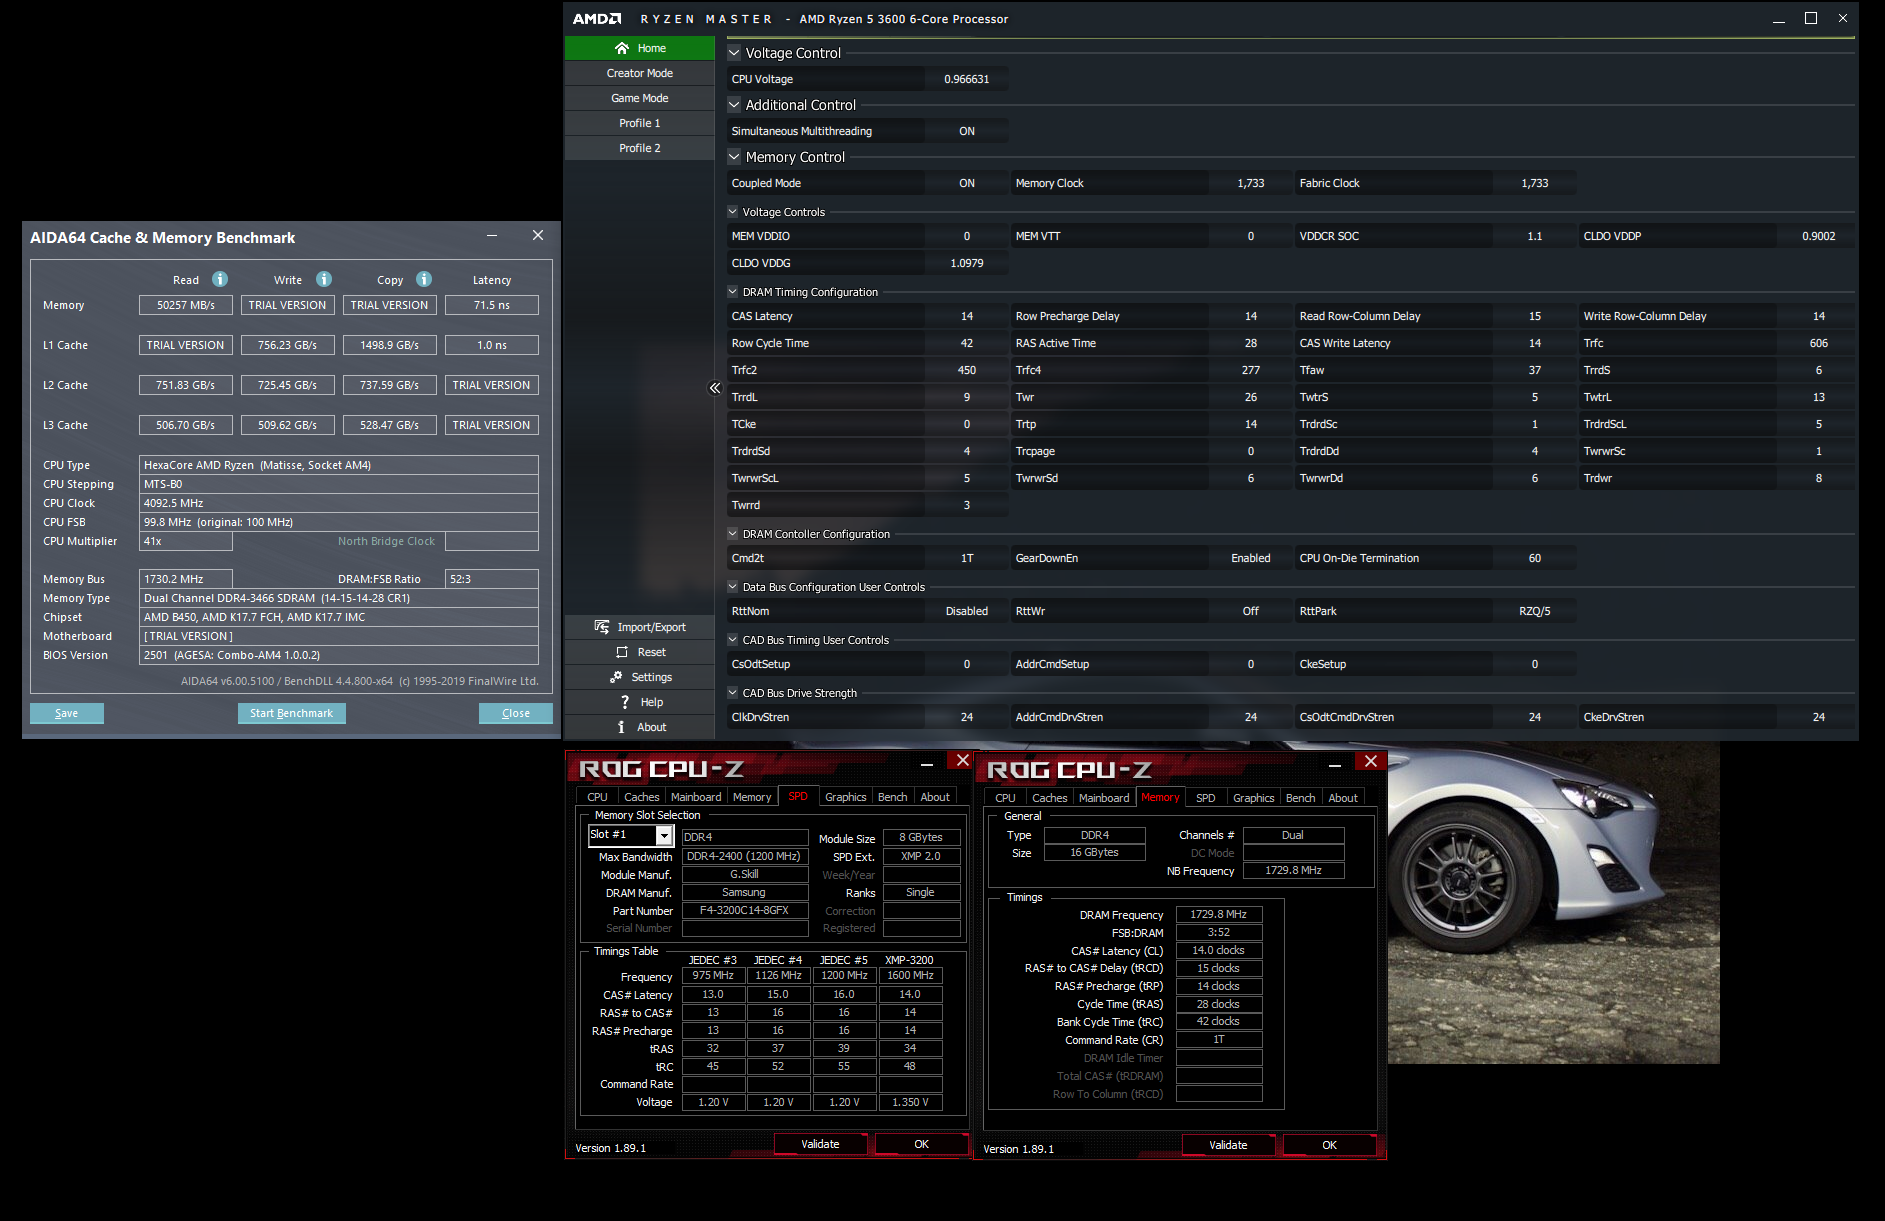Viewport: 1885px width, 1221px height.
Task: Open Graphics tab in CPU-Z SPD window
Action: coord(846,797)
